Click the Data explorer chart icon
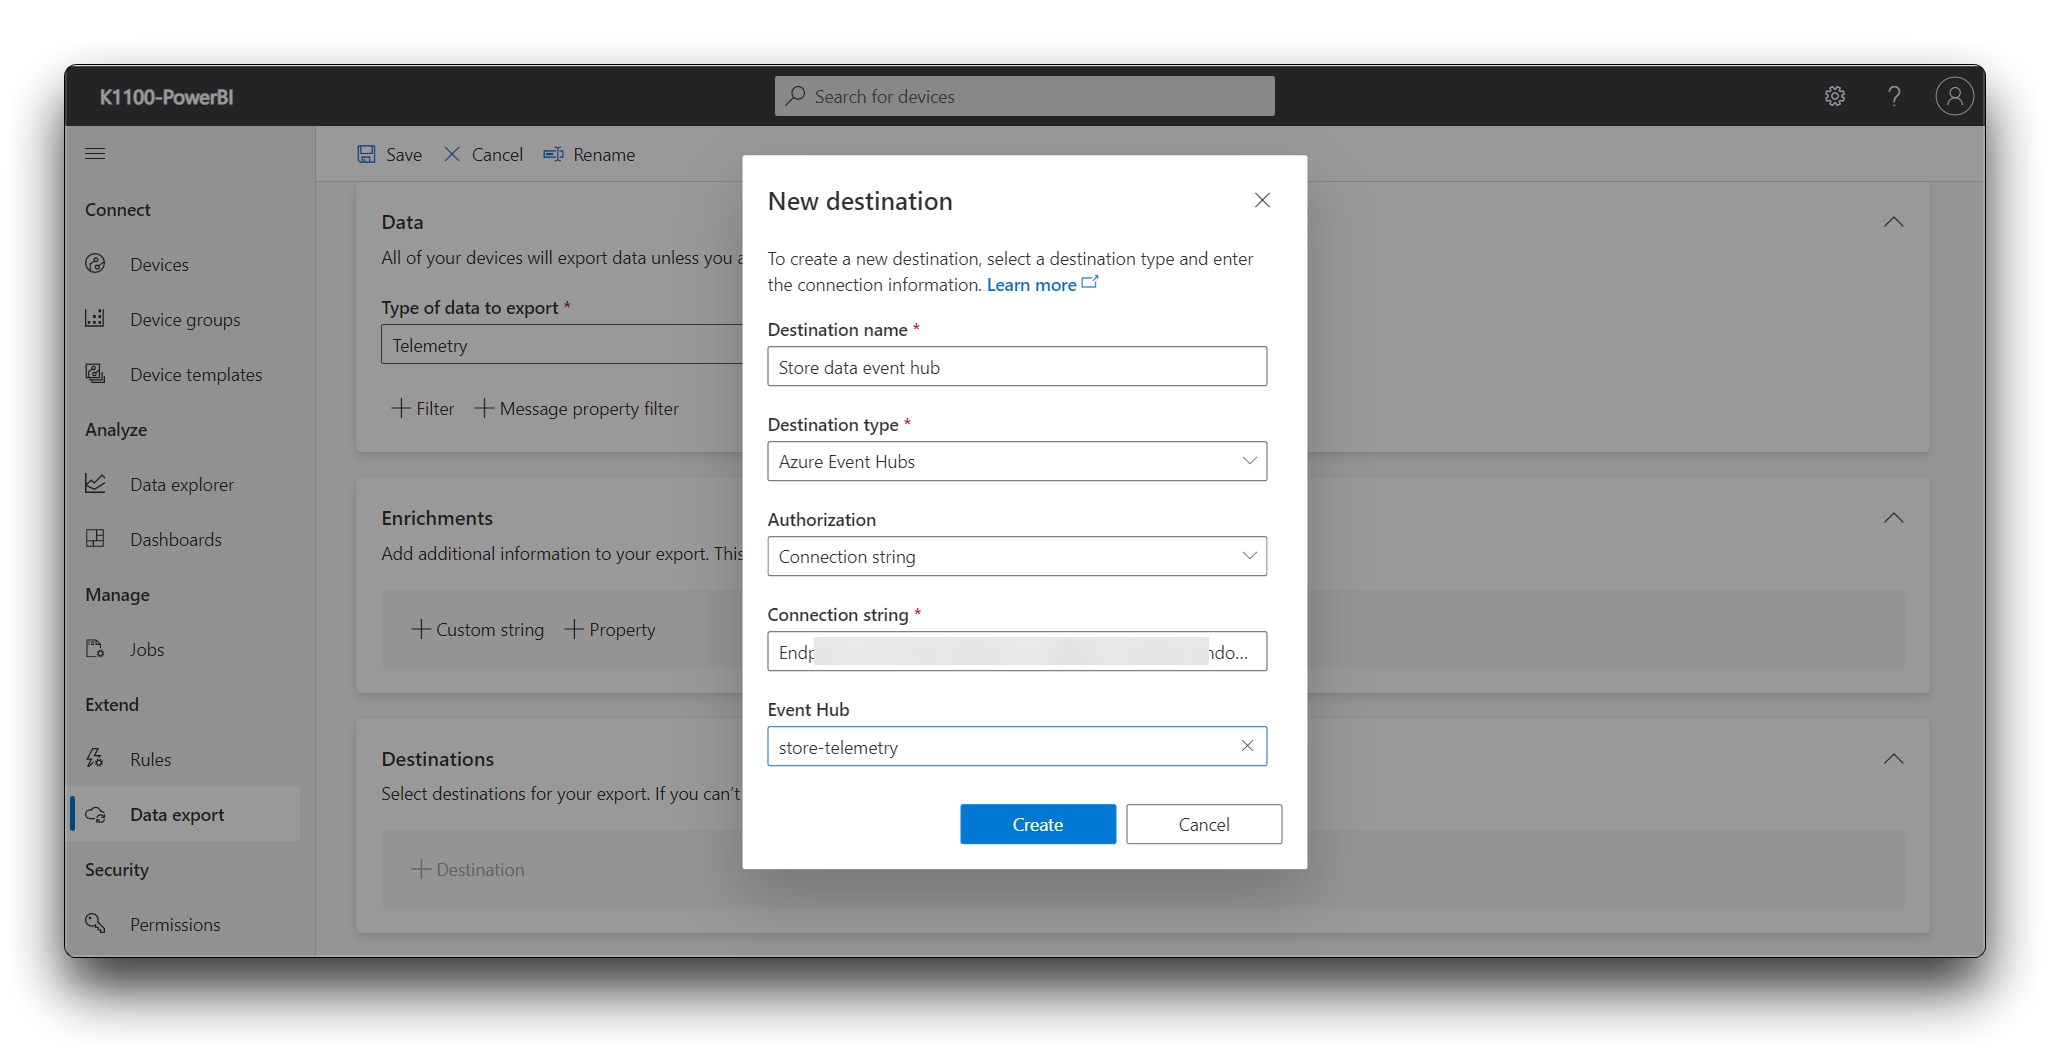 coord(95,484)
